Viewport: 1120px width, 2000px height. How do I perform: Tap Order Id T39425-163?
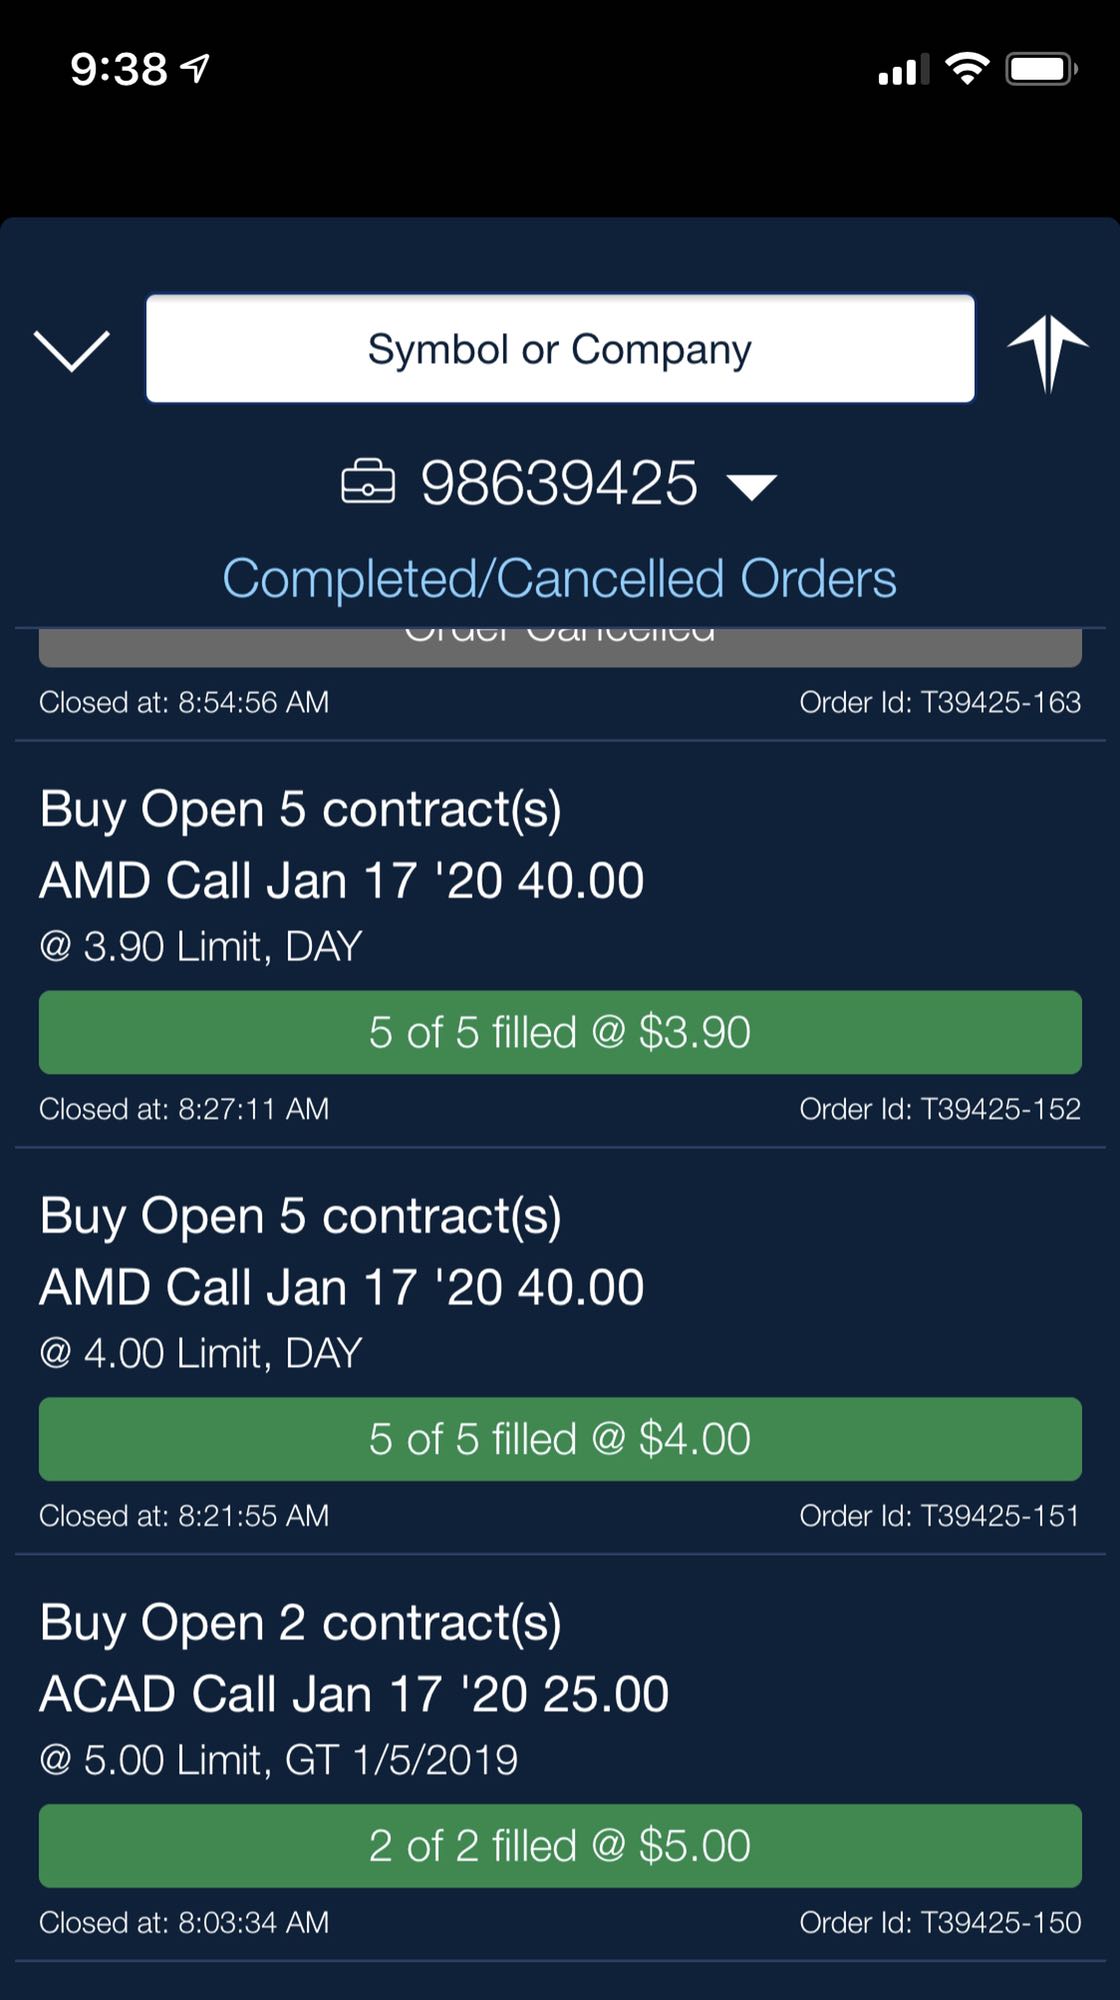click(939, 702)
